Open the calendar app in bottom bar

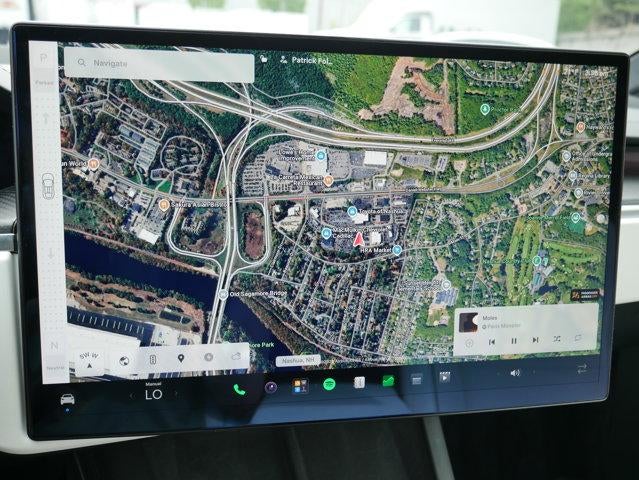(416, 379)
